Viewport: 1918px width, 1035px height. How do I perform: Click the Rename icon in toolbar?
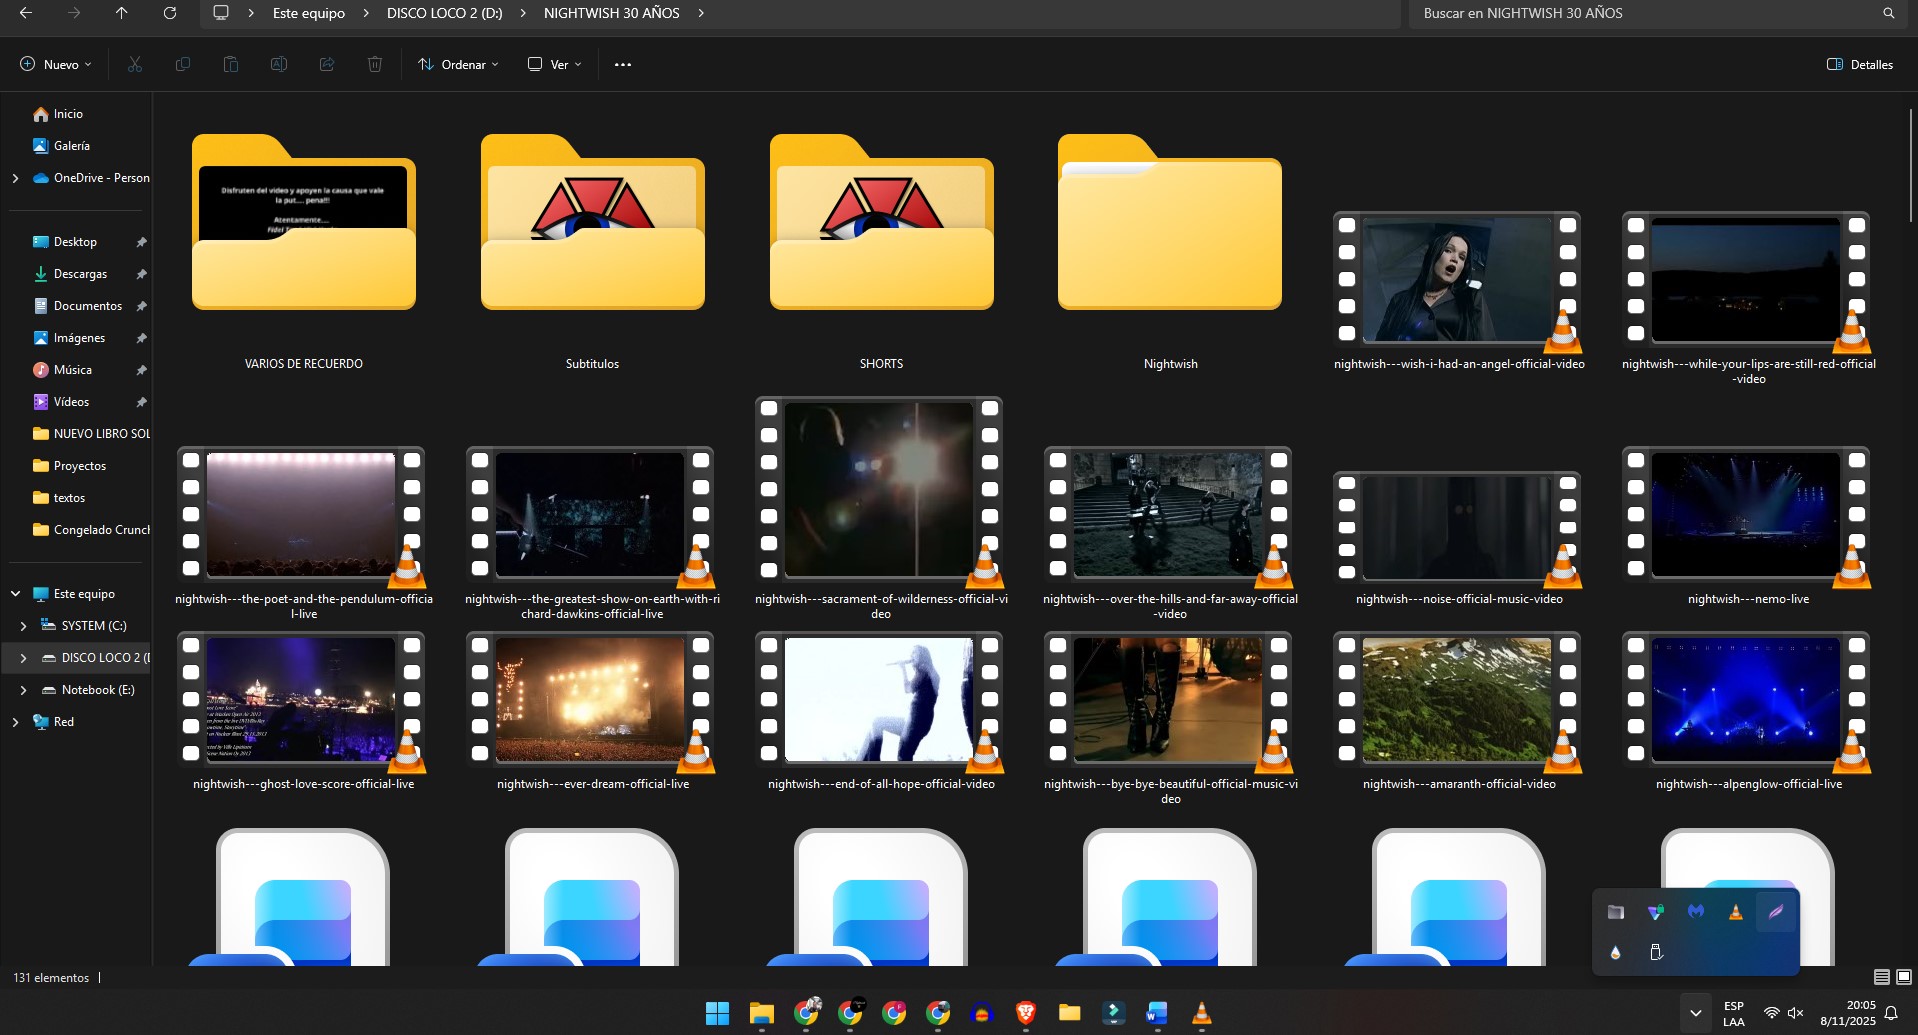(x=279, y=65)
